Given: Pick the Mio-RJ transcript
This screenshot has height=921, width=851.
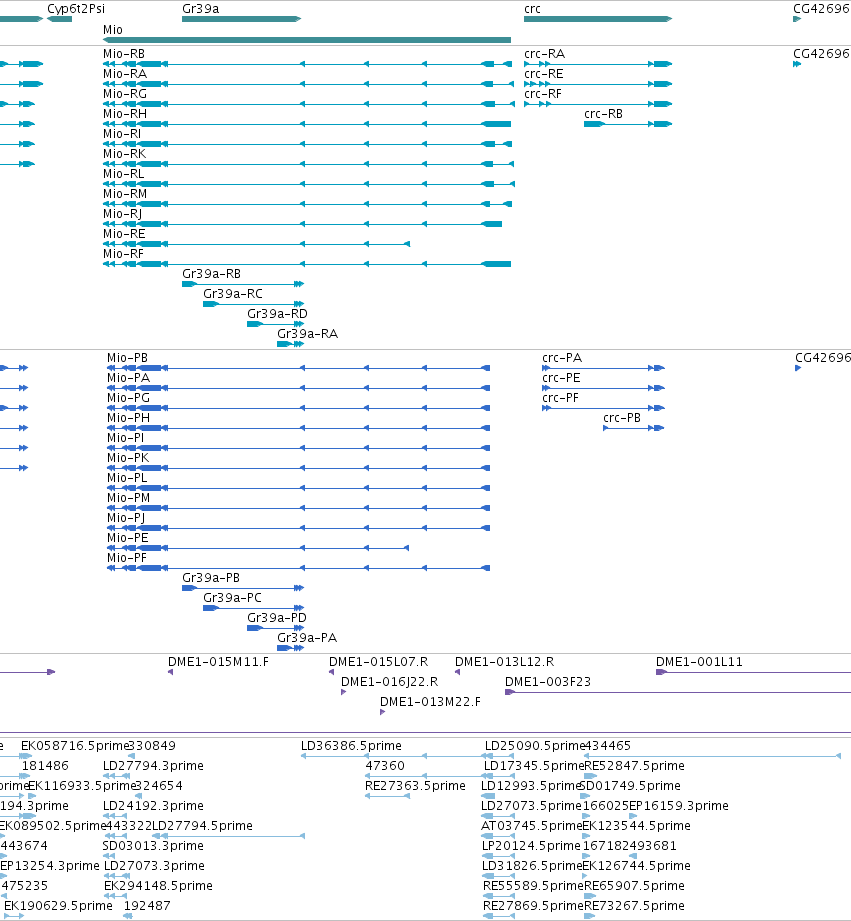Looking at the screenshot, I should coord(122,214).
